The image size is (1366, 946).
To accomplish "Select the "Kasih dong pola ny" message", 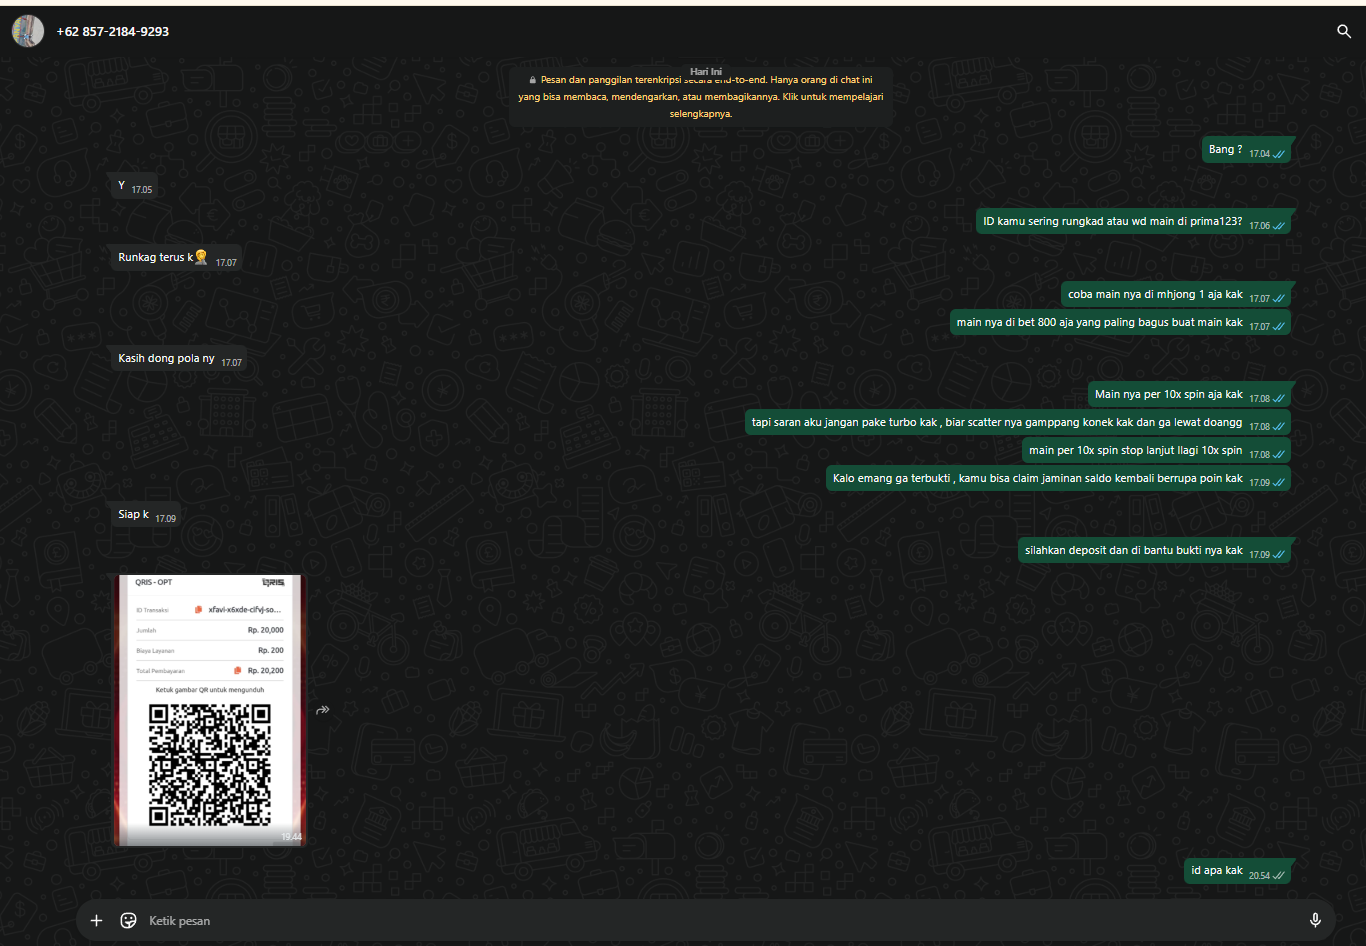I will point(180,359).
